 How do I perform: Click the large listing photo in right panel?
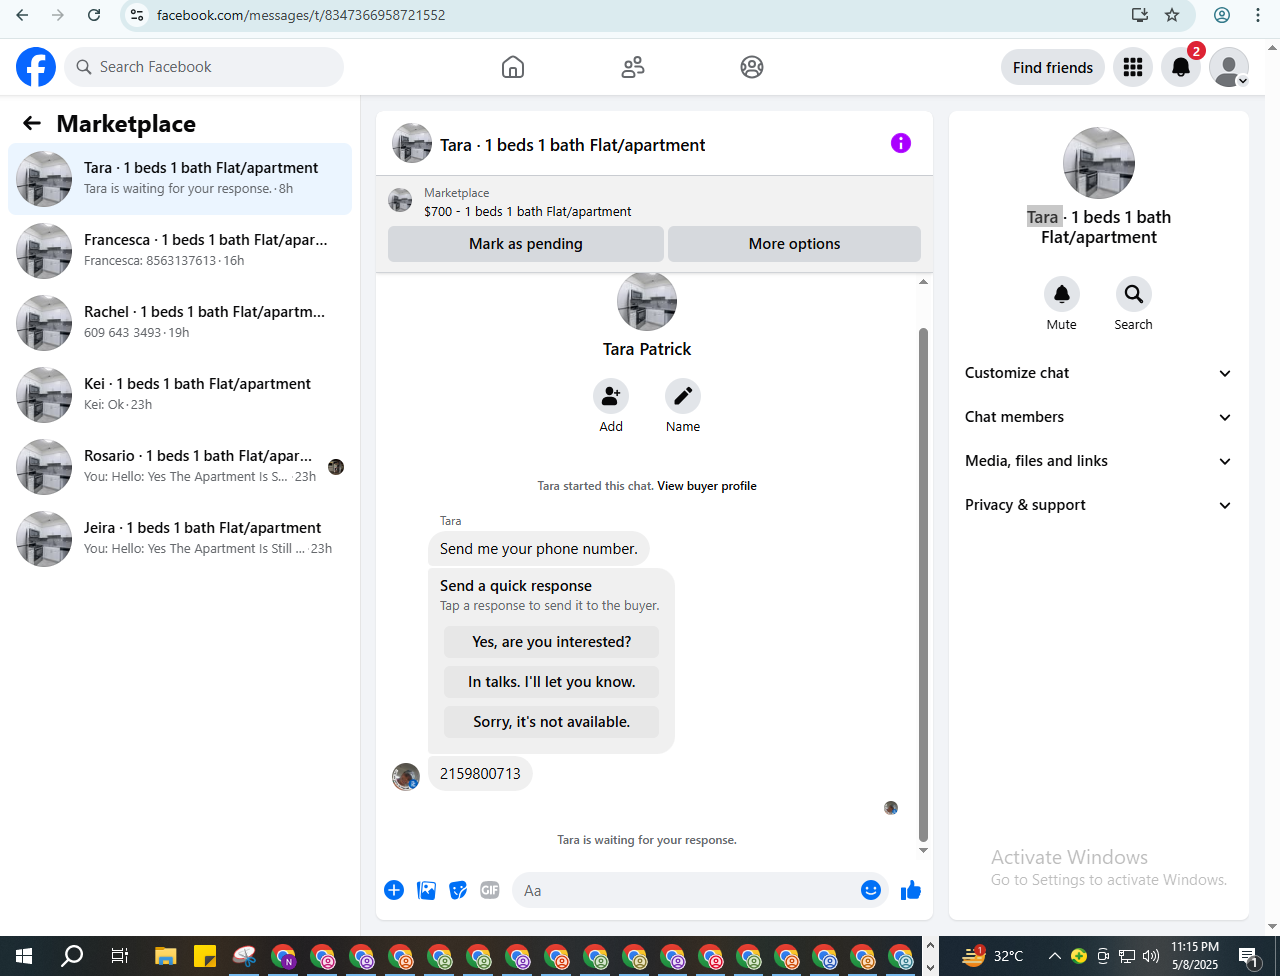tap(1099, 163)
